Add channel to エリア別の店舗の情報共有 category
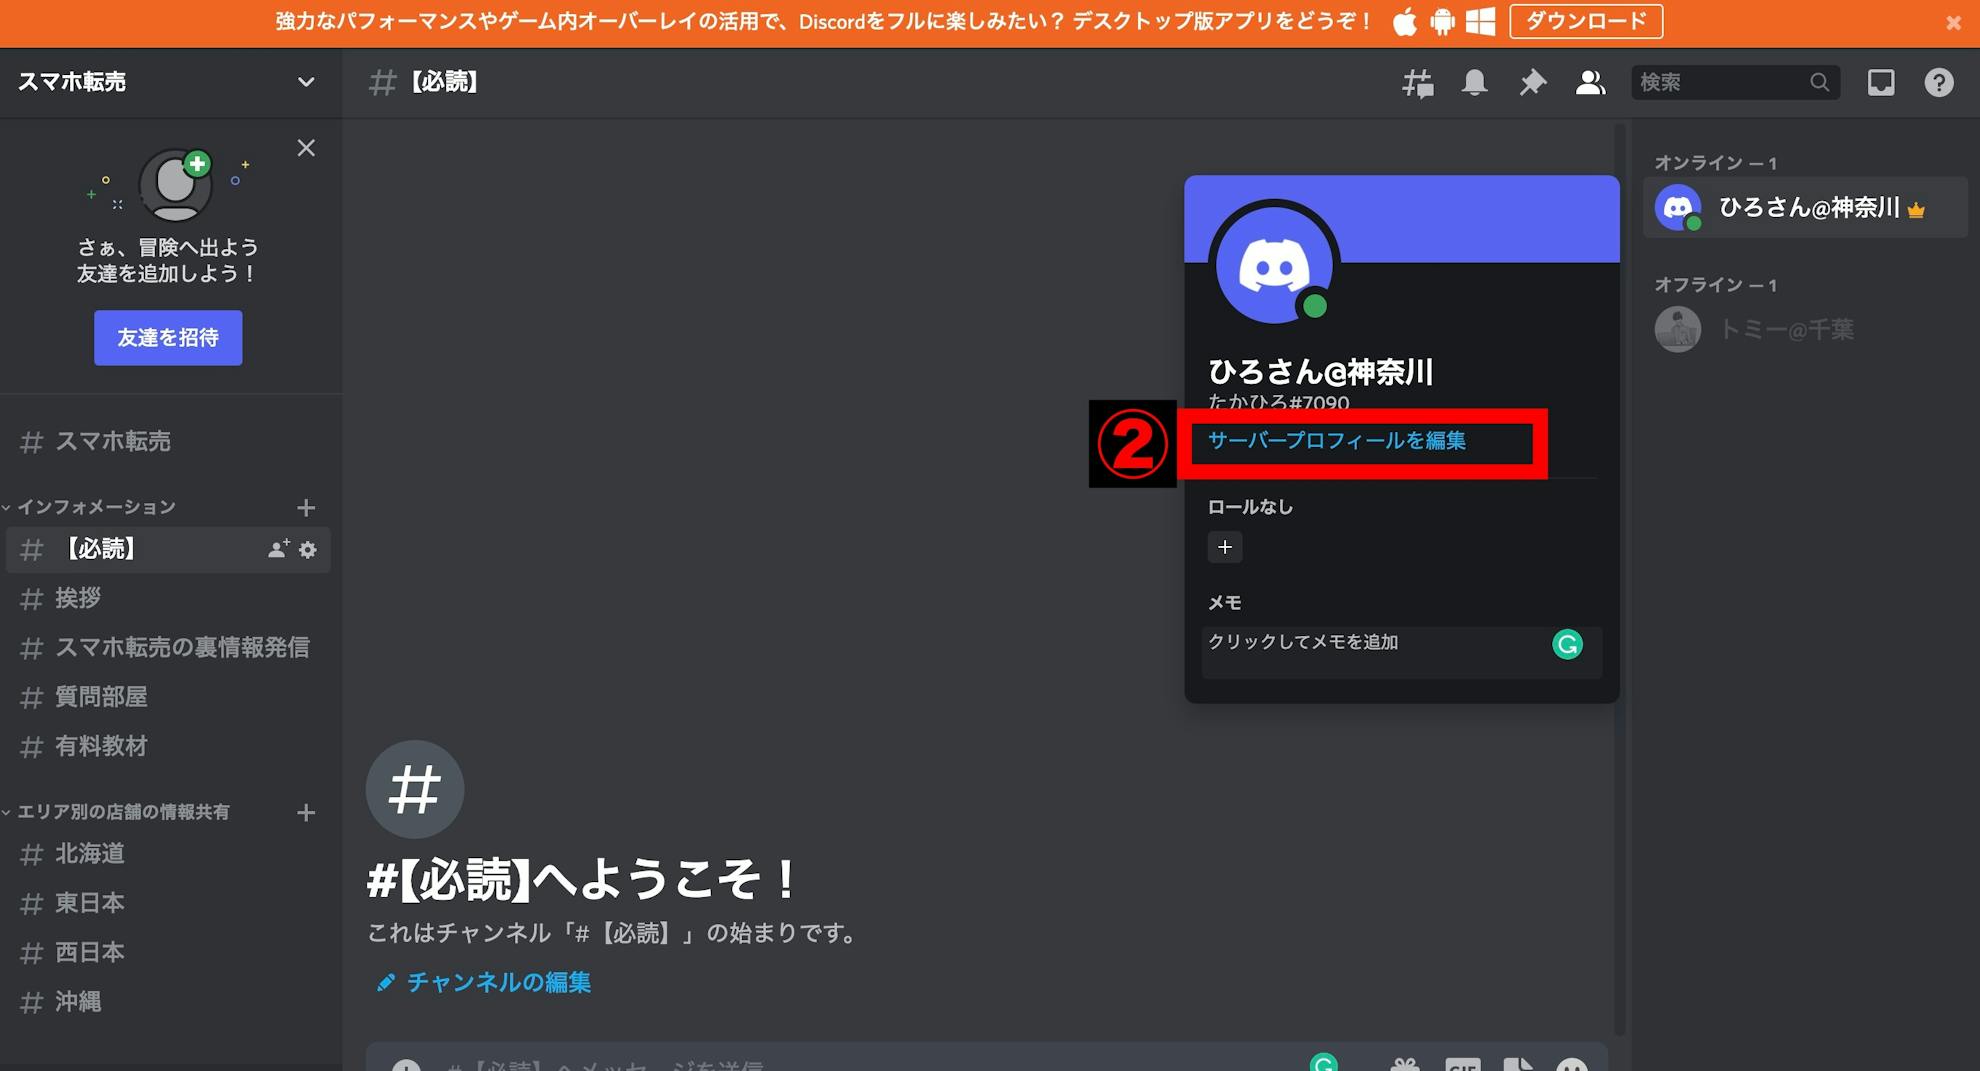This screenshot has height=1071, width=1980. click(306, 813)
